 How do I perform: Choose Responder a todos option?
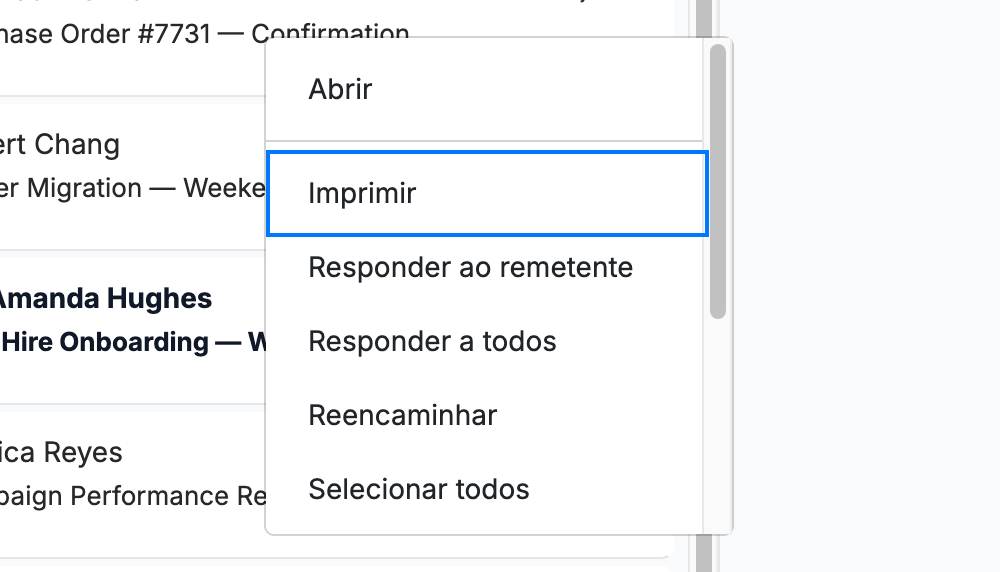485,342
